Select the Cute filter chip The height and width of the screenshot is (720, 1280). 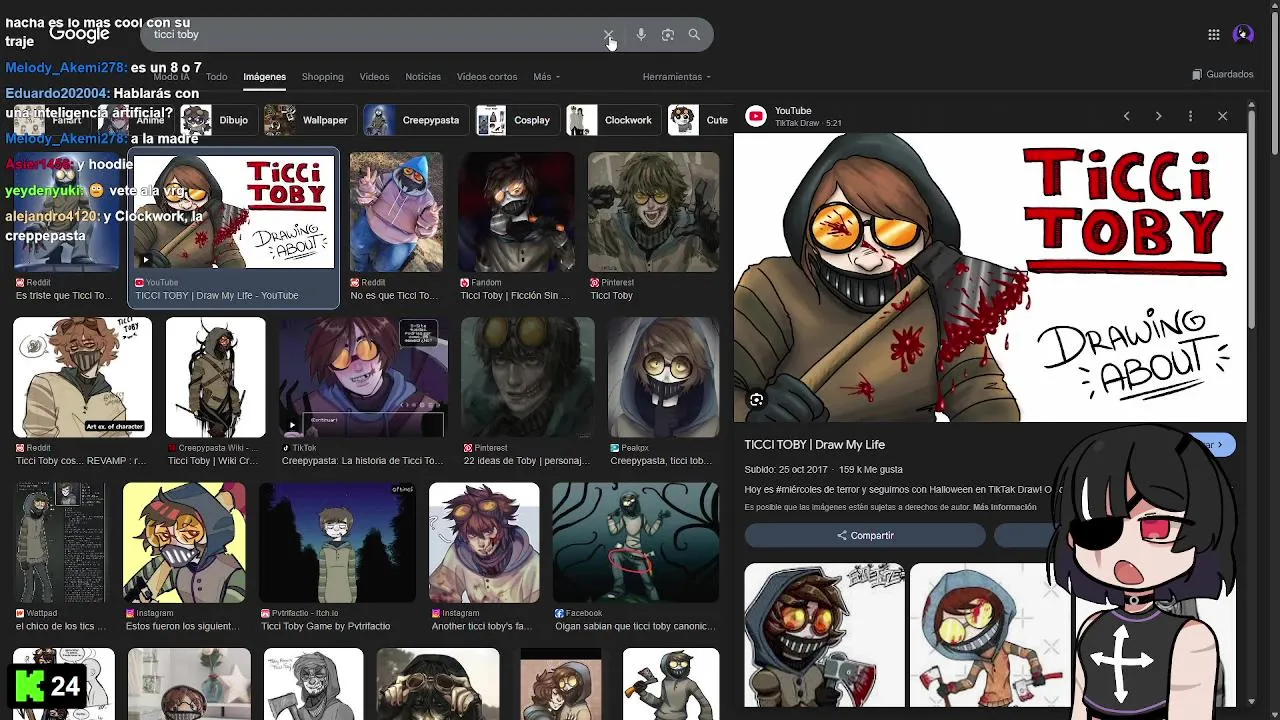[698, 120]
